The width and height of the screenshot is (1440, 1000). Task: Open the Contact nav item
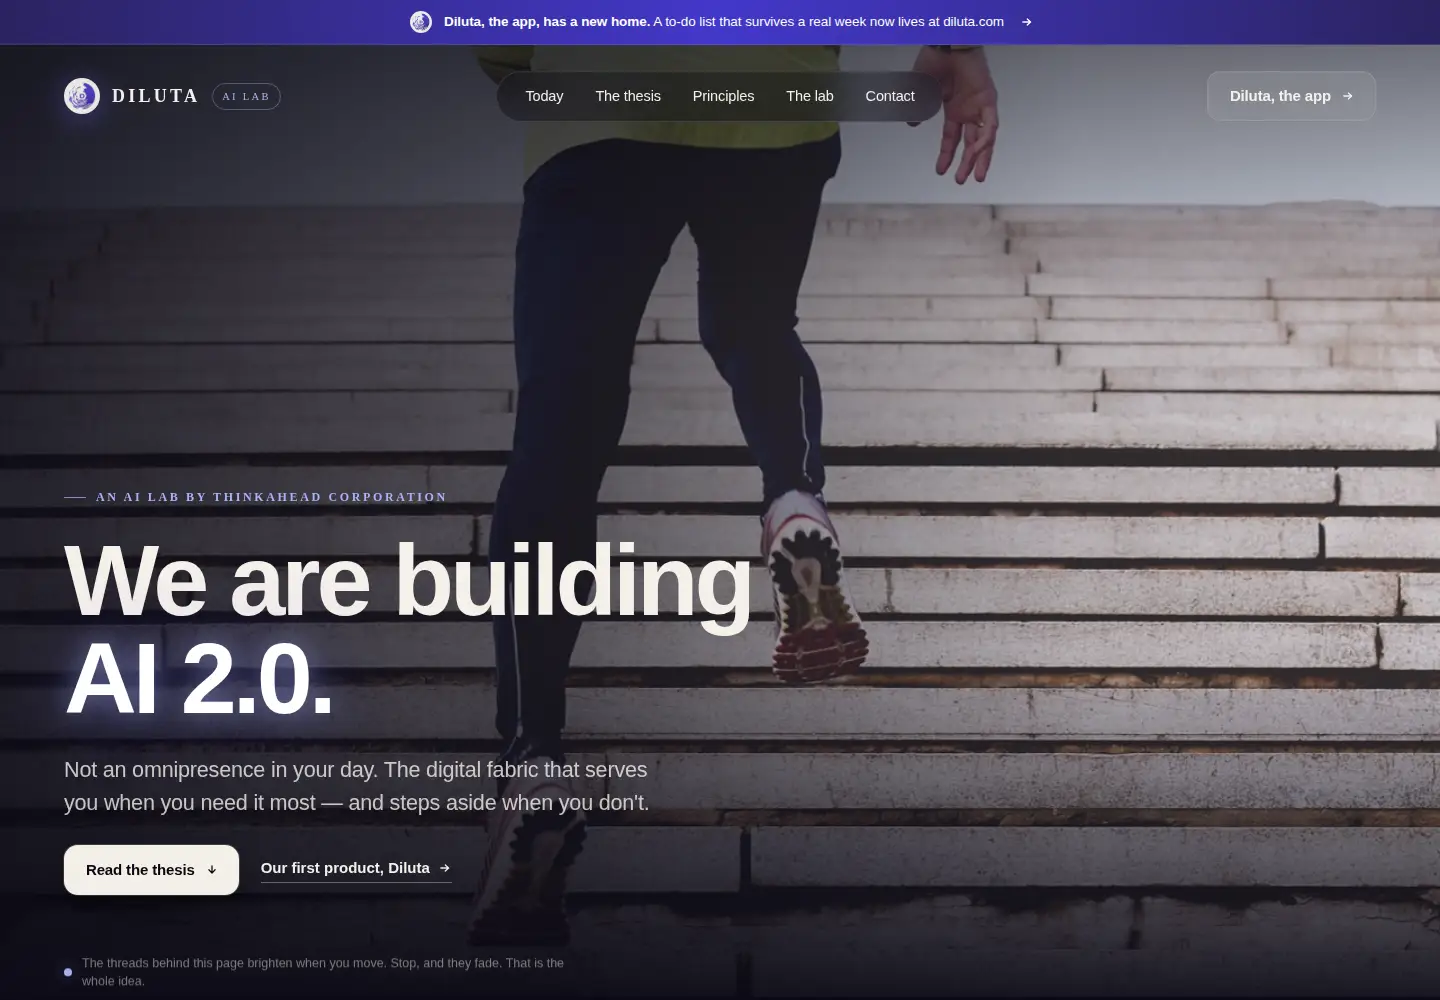pos(890,96)
